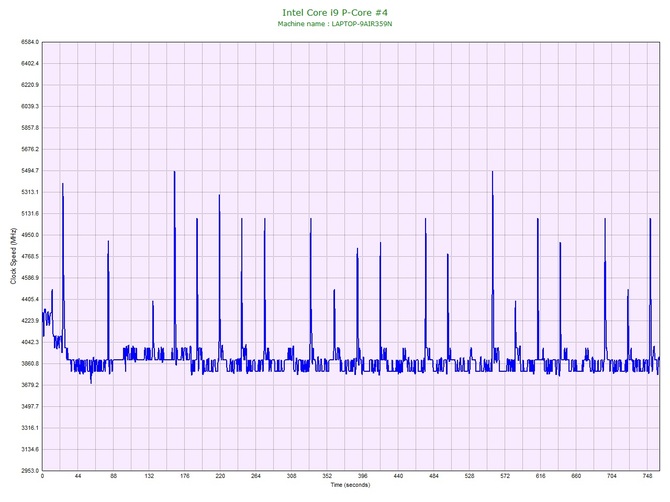Image resolution: width=670 pixels, height=502 pixels.
Task: Click the 660 tick on time axis
Action: (576, 476)
